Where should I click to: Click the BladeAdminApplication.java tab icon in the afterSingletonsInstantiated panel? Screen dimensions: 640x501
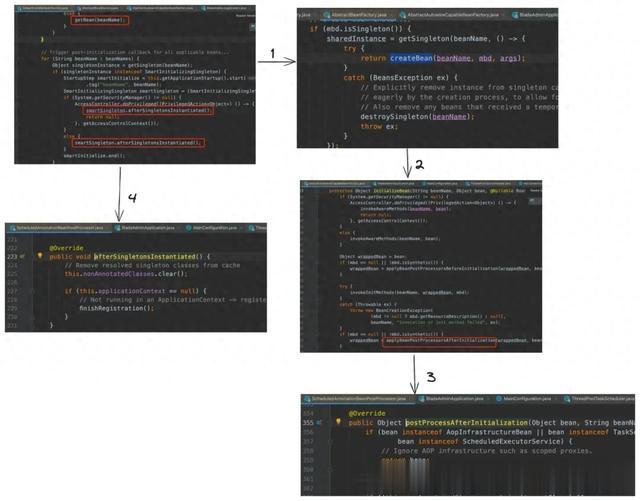click(x=118, y=228)
